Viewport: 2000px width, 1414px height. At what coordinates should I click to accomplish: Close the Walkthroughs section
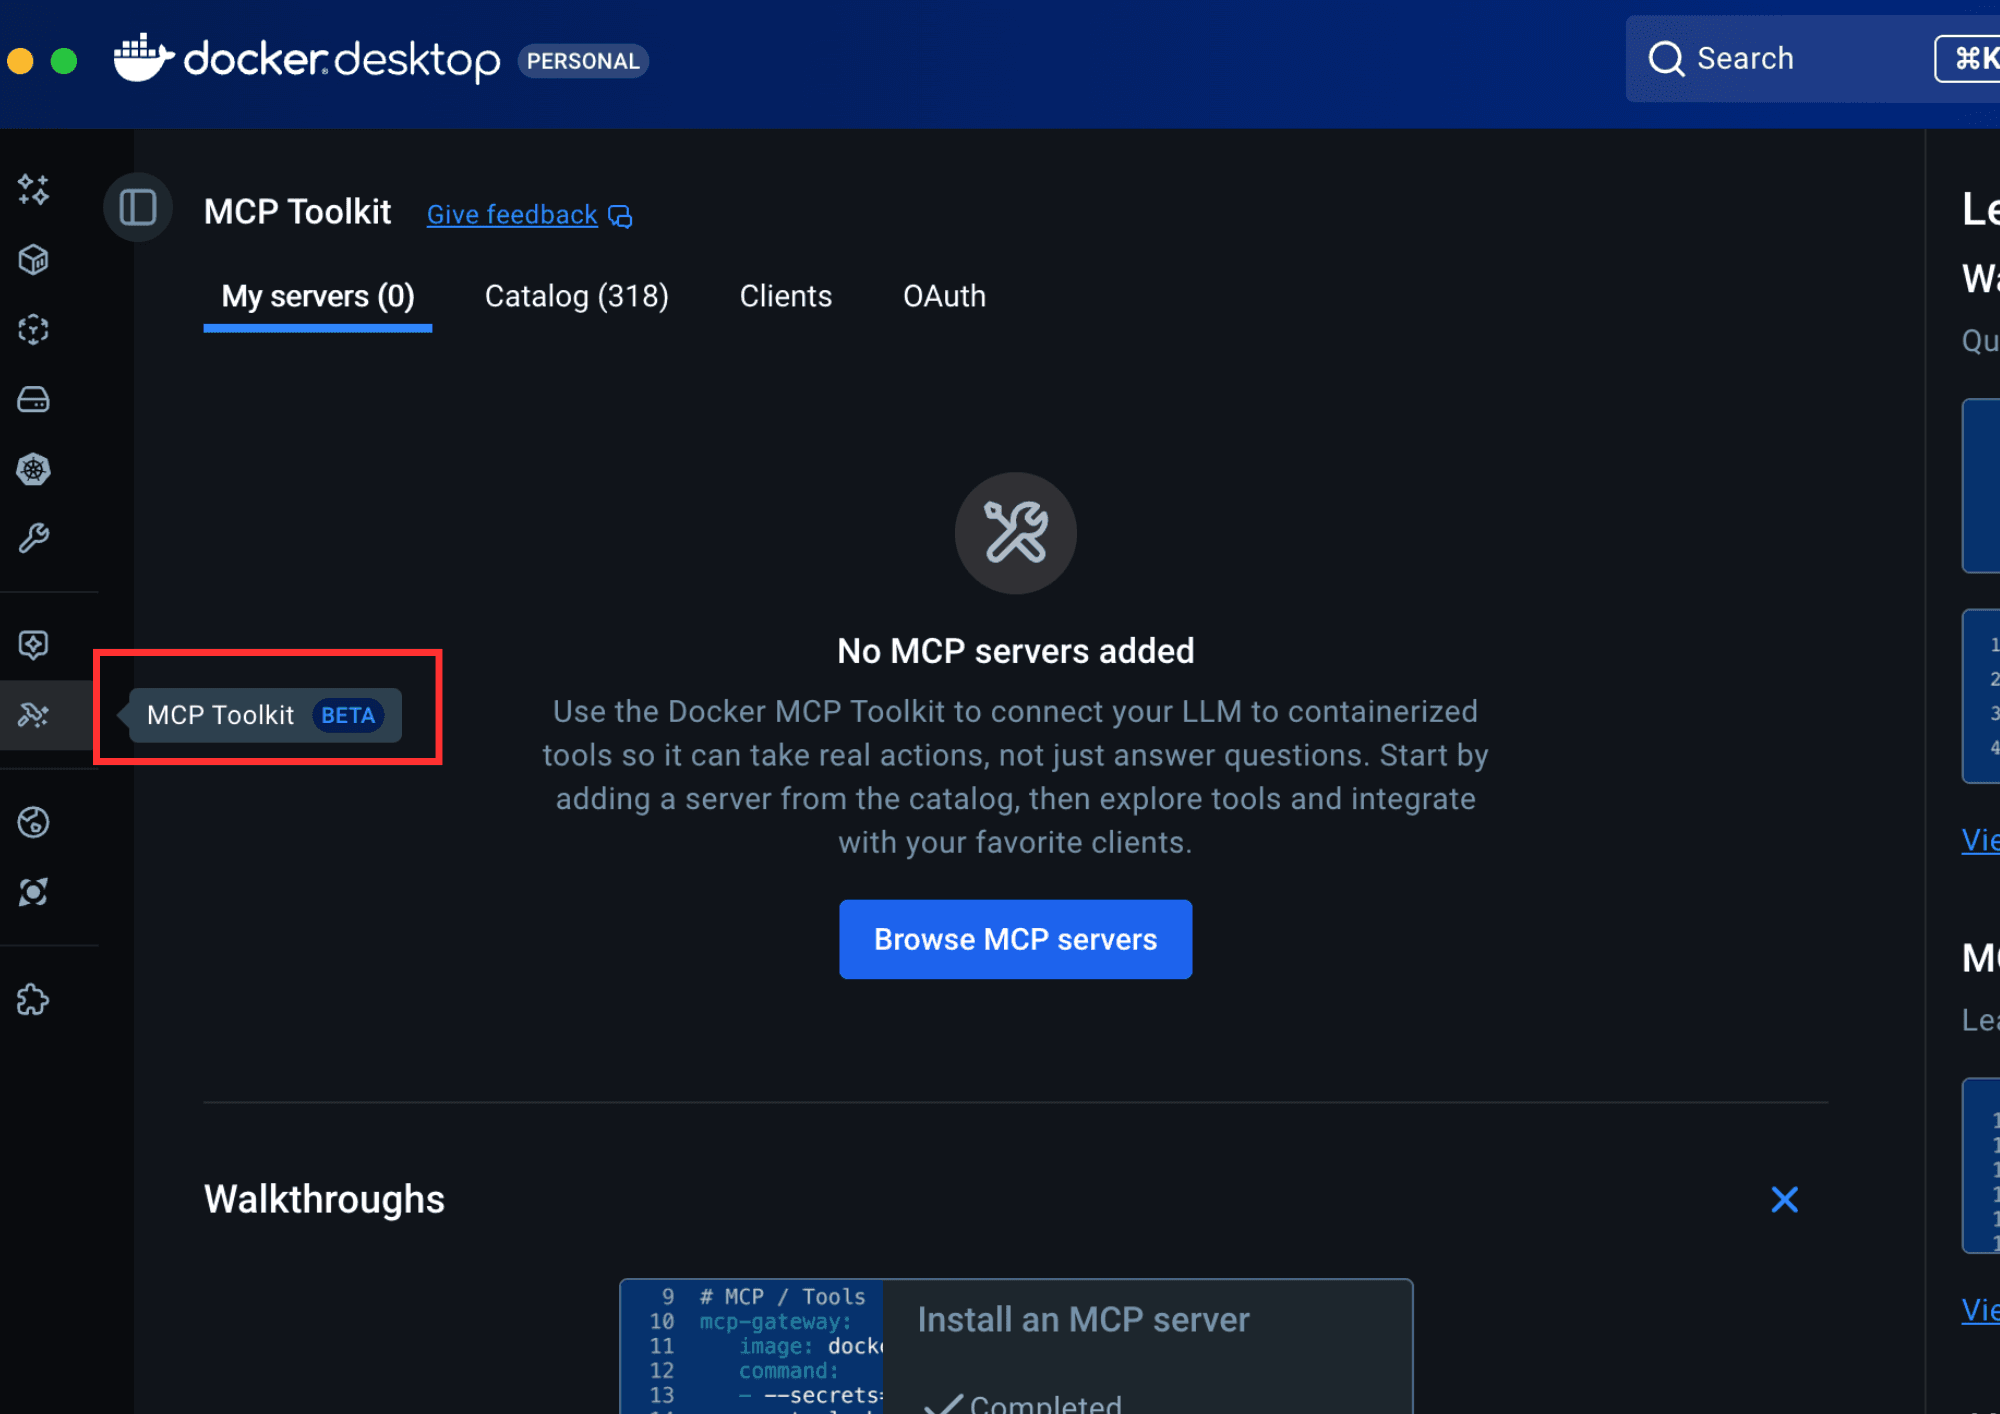(1784, 1199)
